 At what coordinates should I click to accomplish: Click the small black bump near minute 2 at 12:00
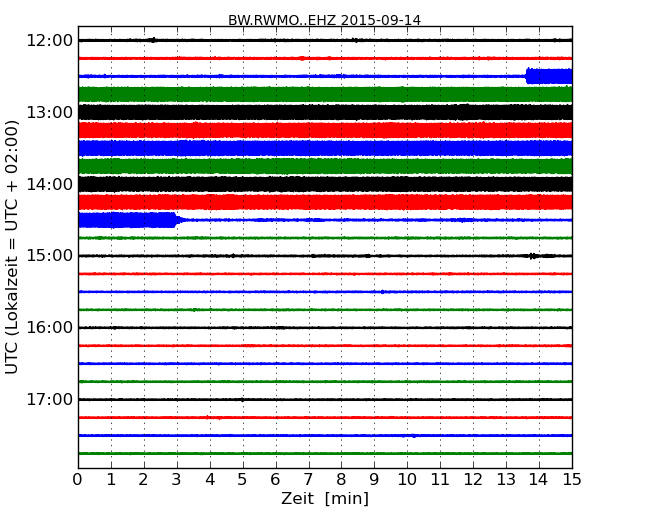pos(153,40)
